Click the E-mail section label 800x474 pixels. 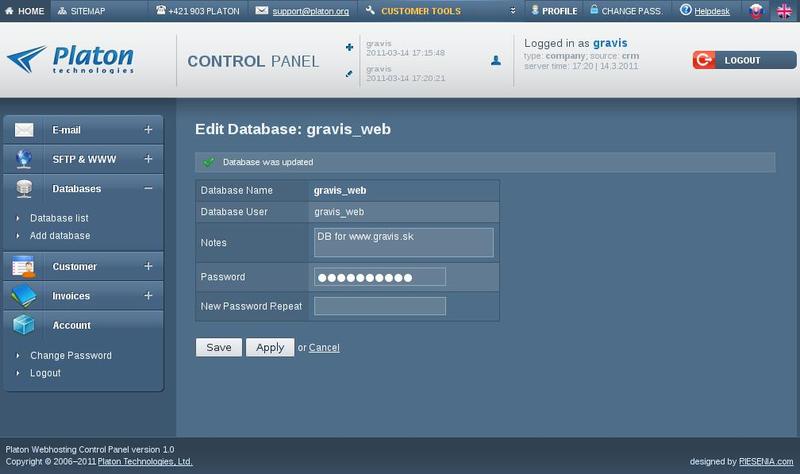(x=66, y=130)
